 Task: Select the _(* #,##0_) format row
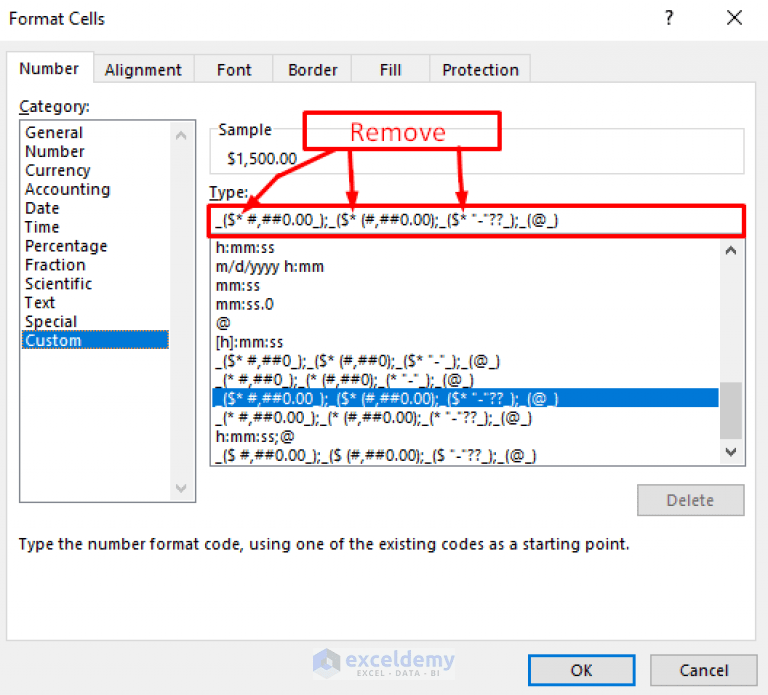[x=465, y=380]
